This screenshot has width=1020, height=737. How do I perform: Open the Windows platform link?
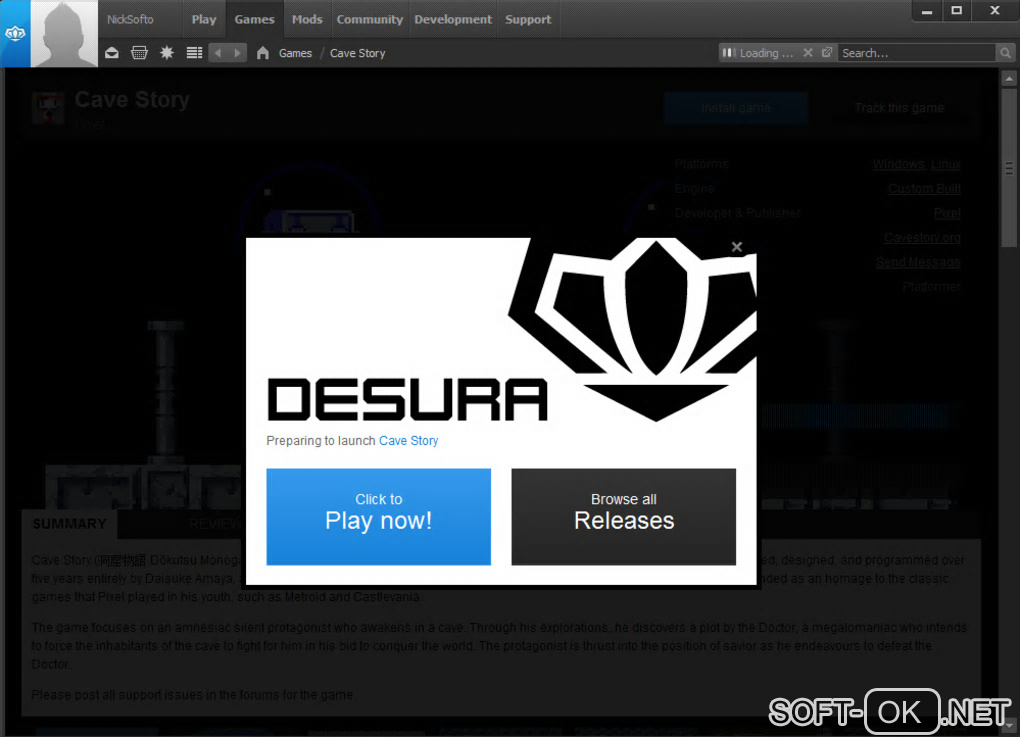(898, 164)
